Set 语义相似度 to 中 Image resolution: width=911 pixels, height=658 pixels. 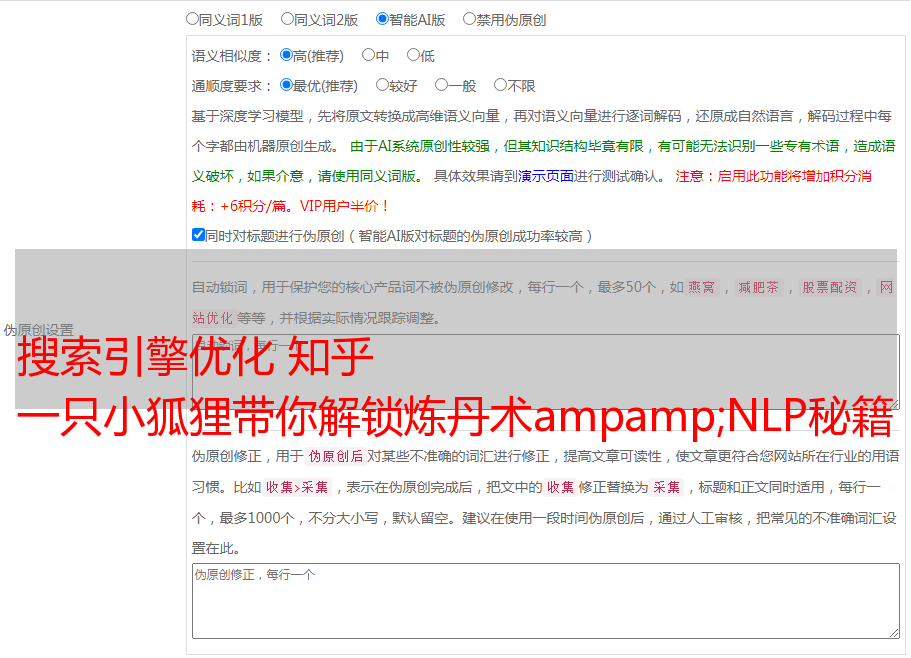pyautogui.click(x=368, y=55)
